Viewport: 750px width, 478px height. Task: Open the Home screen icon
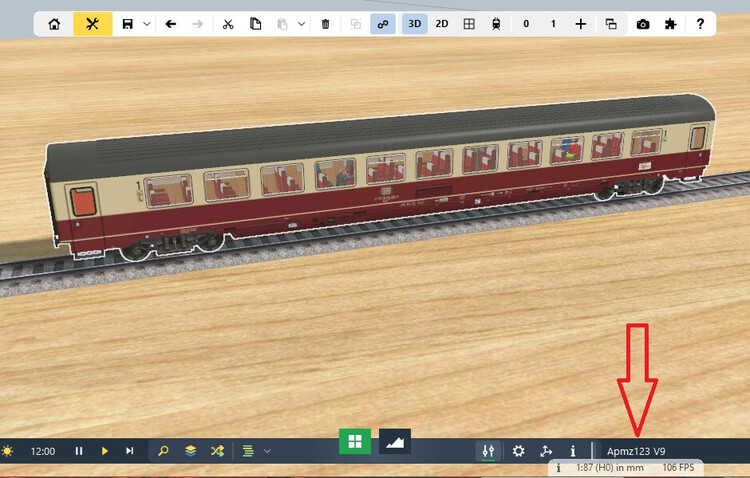tap(54, 24)
